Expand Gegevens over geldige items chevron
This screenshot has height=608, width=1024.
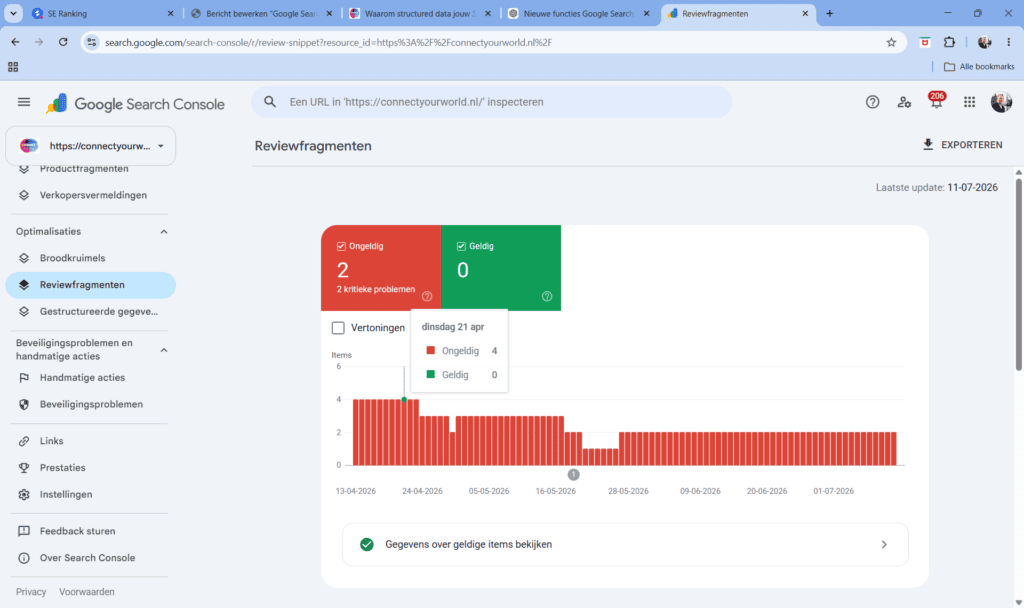click(884, 545)
